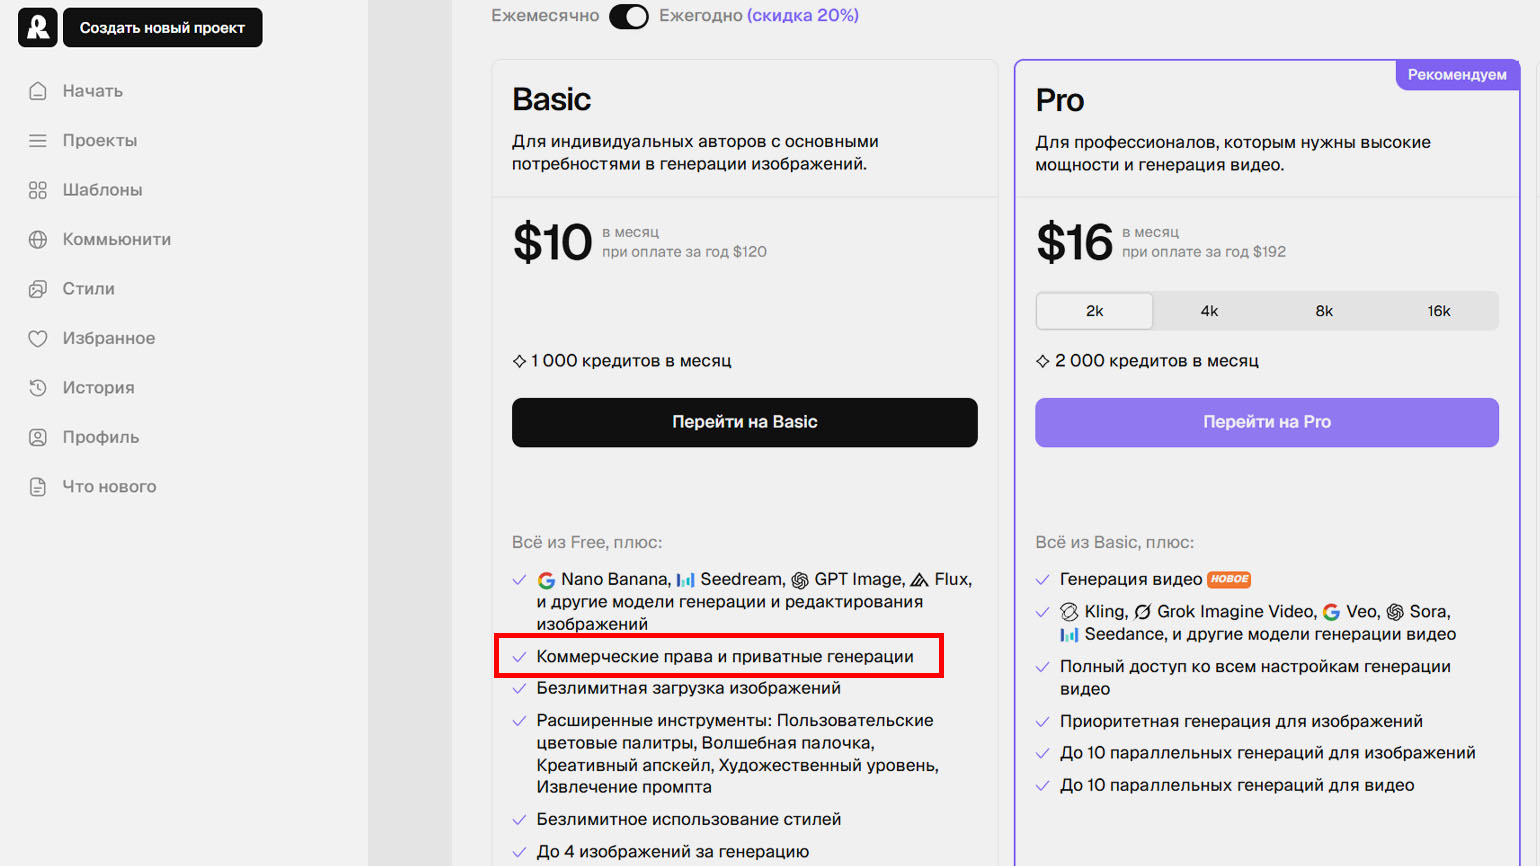
Task: Click the Ежемесячно billing label
Action: (545, 15)
